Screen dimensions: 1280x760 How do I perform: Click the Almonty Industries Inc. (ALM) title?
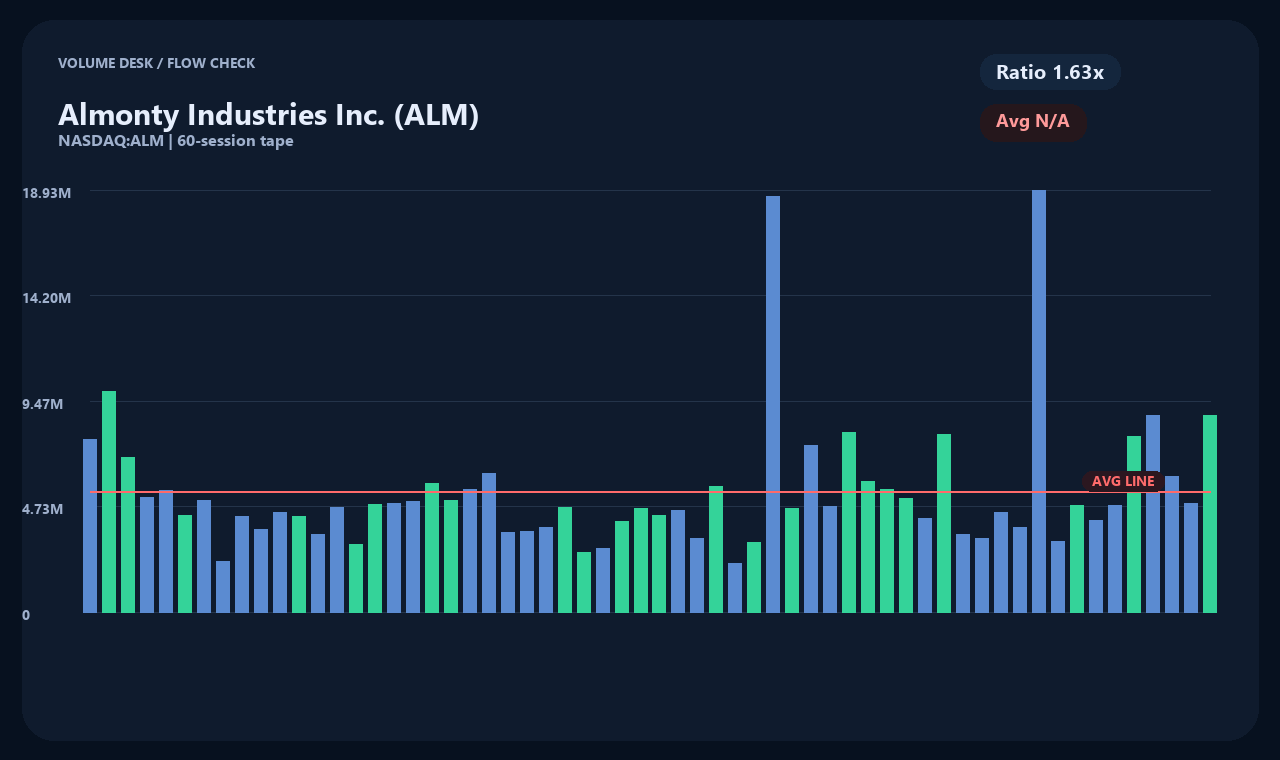coord(269,115)
